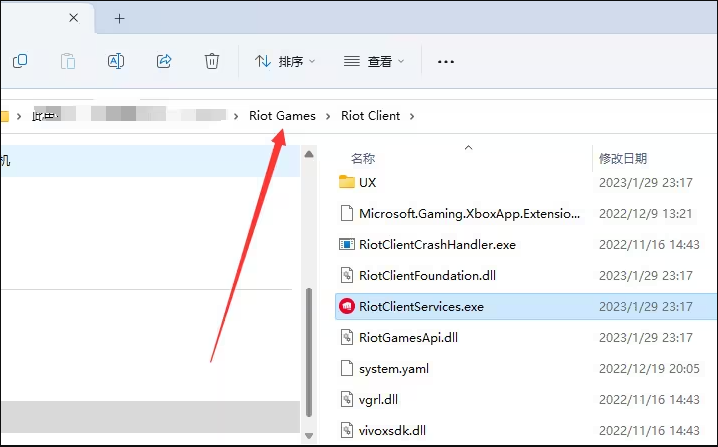Close the current Explorer tab

tap(74, 18)
